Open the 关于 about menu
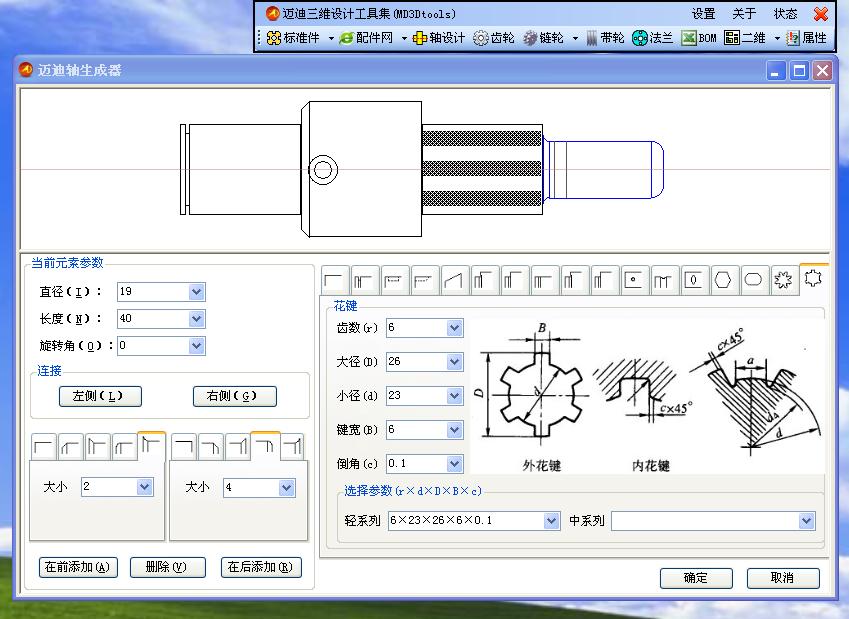This screenshot has height=619, width=849. pyautogui.click(x=744, y=14)
